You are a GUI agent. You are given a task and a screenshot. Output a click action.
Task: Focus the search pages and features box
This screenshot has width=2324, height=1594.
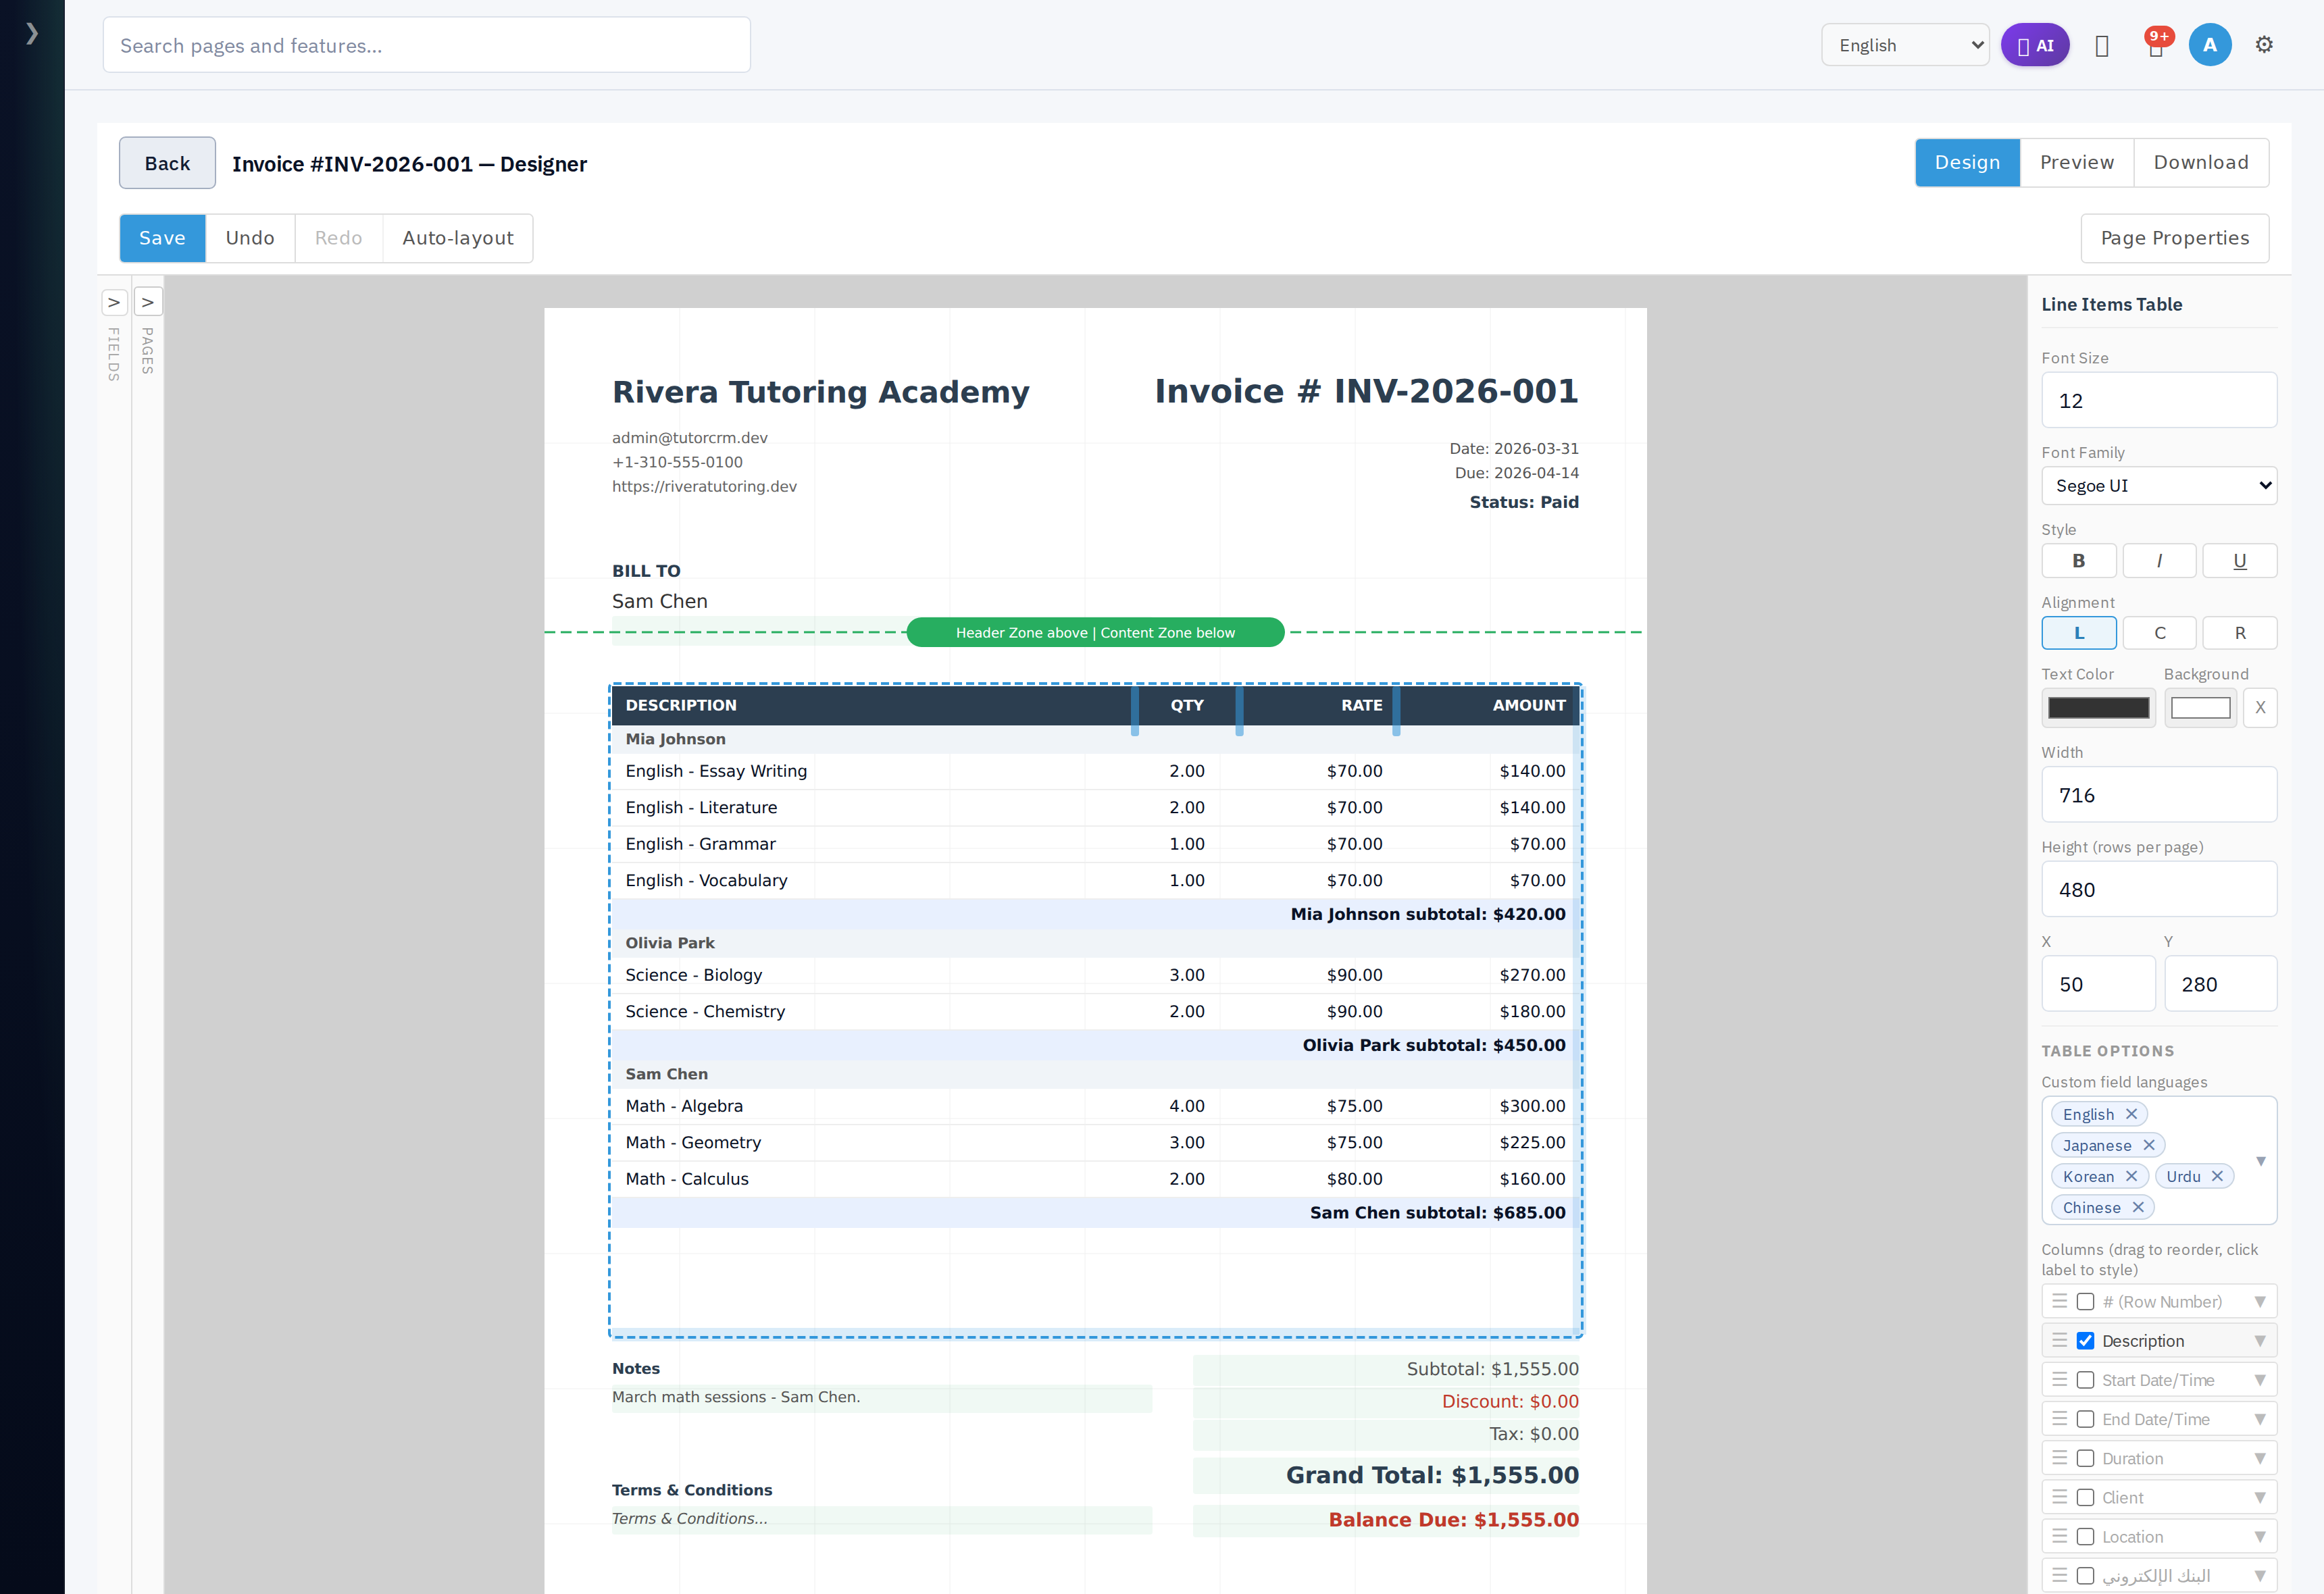(x=427, y=45)
